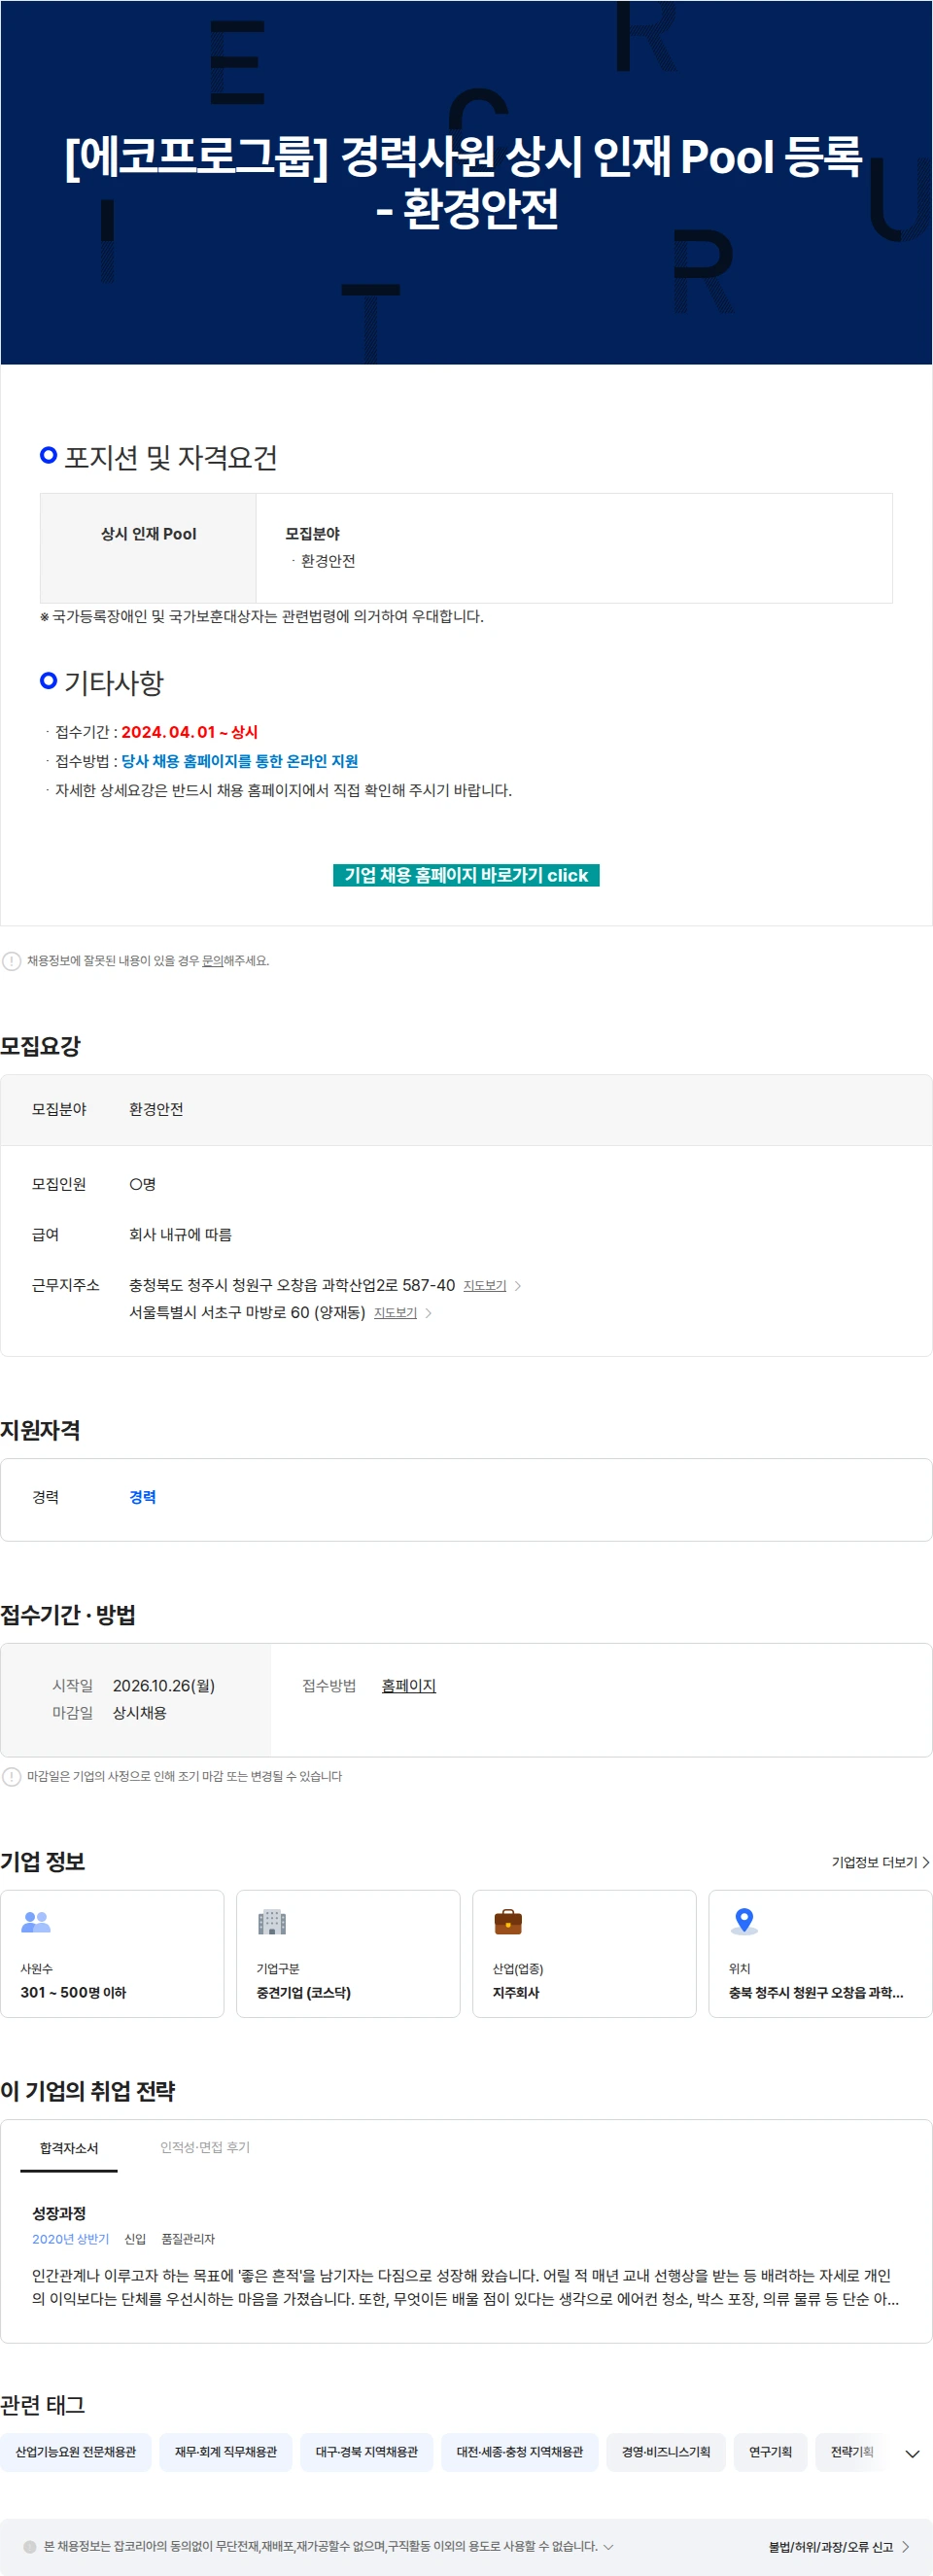Click the 2020년 상반기 label
The image size is (933, 2576).
[x=70, y=2239]
